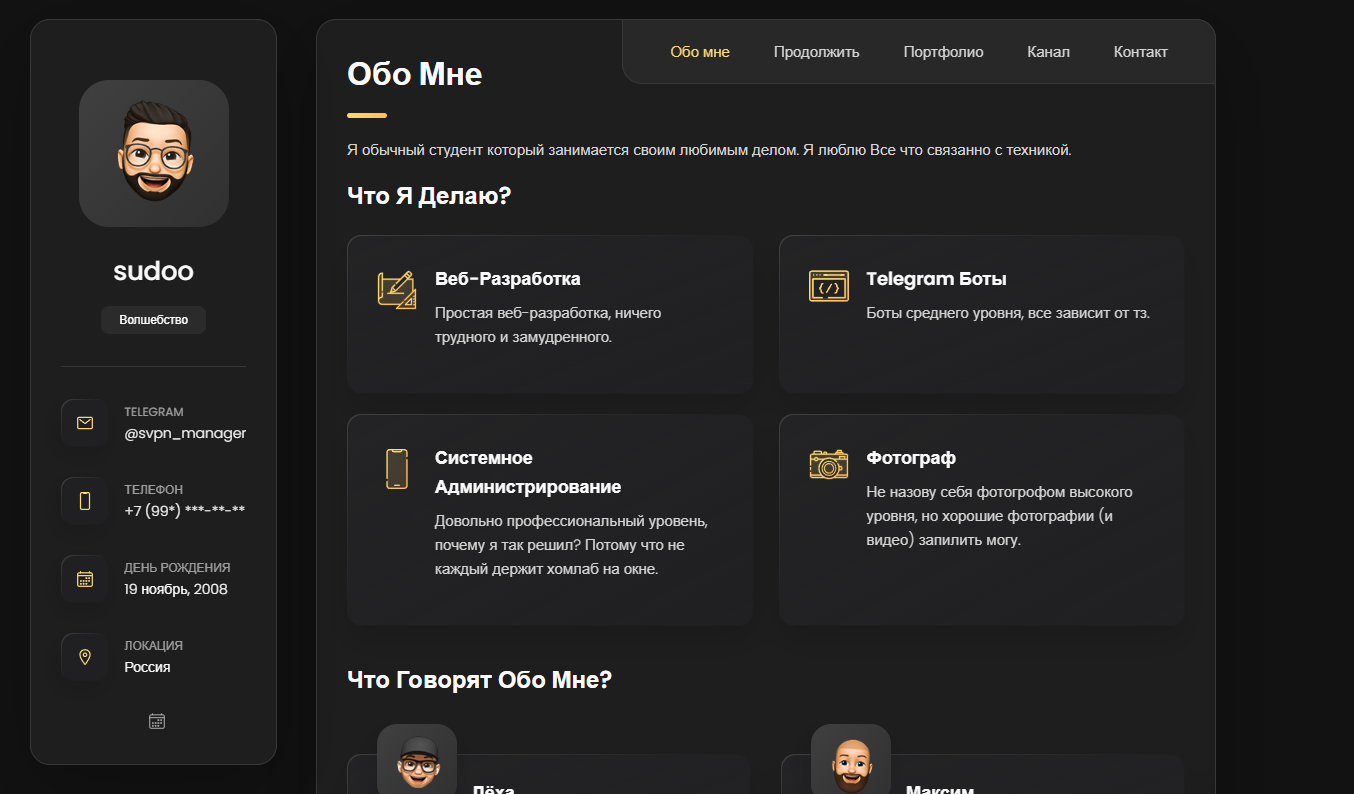Click the Веб-Разработка design icon
The height and width of the screenshot is (794, 1354).
point(397,290)
